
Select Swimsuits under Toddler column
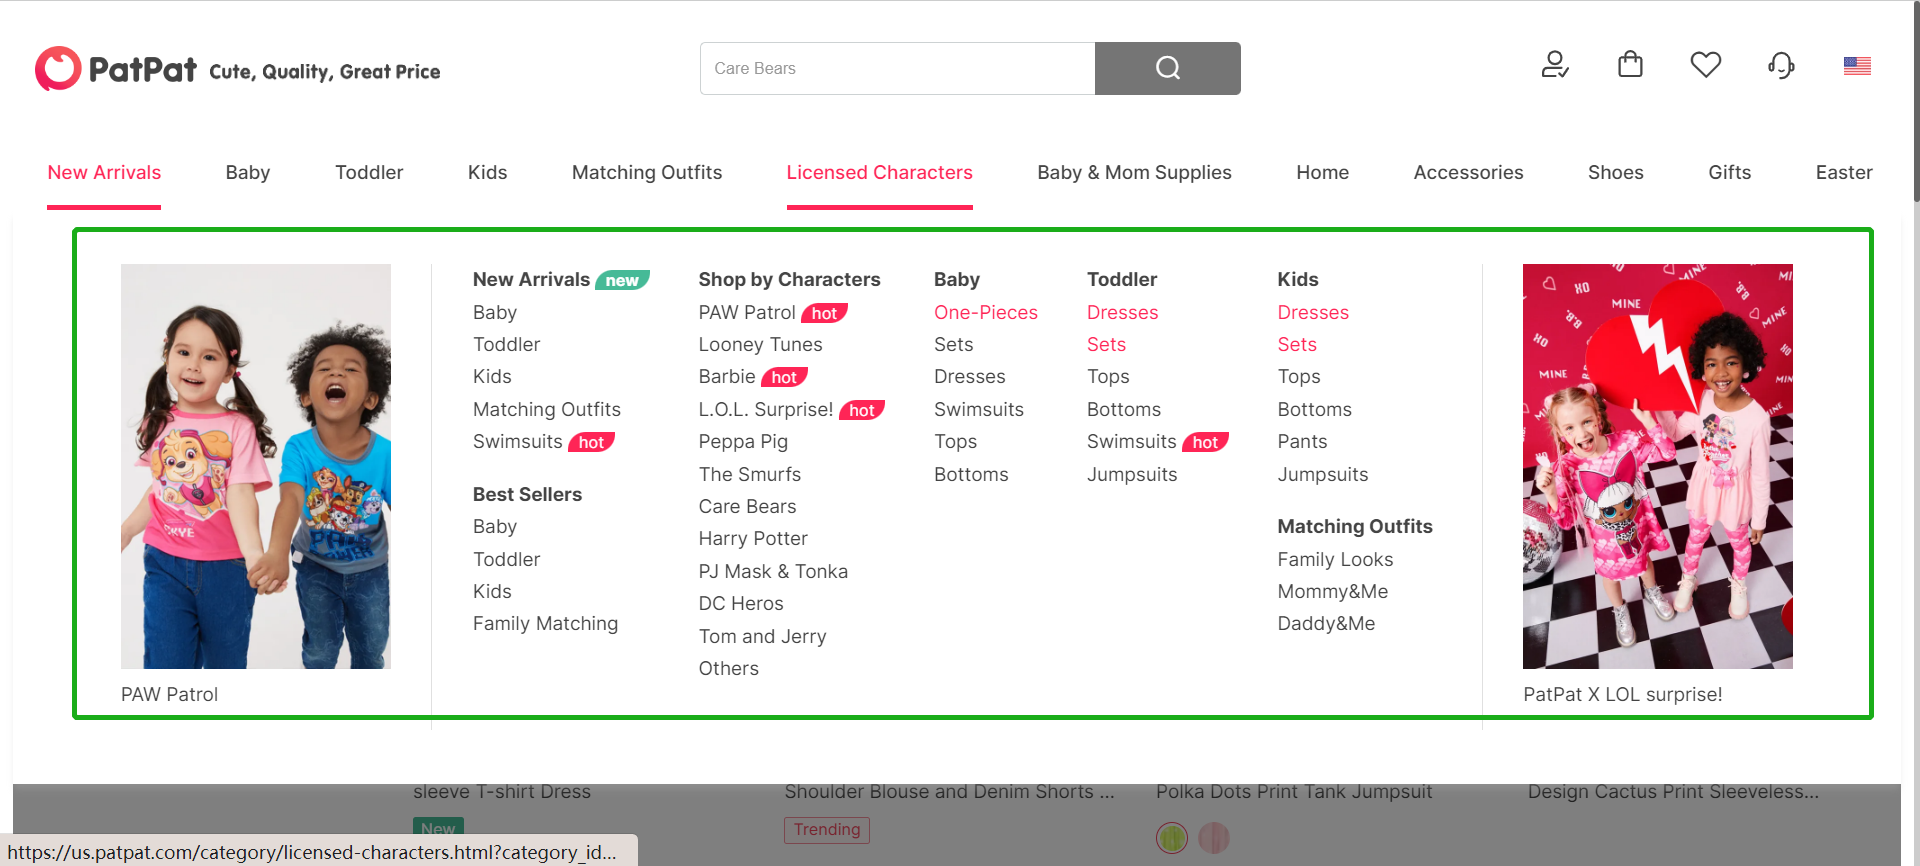tap(1131, 441)
